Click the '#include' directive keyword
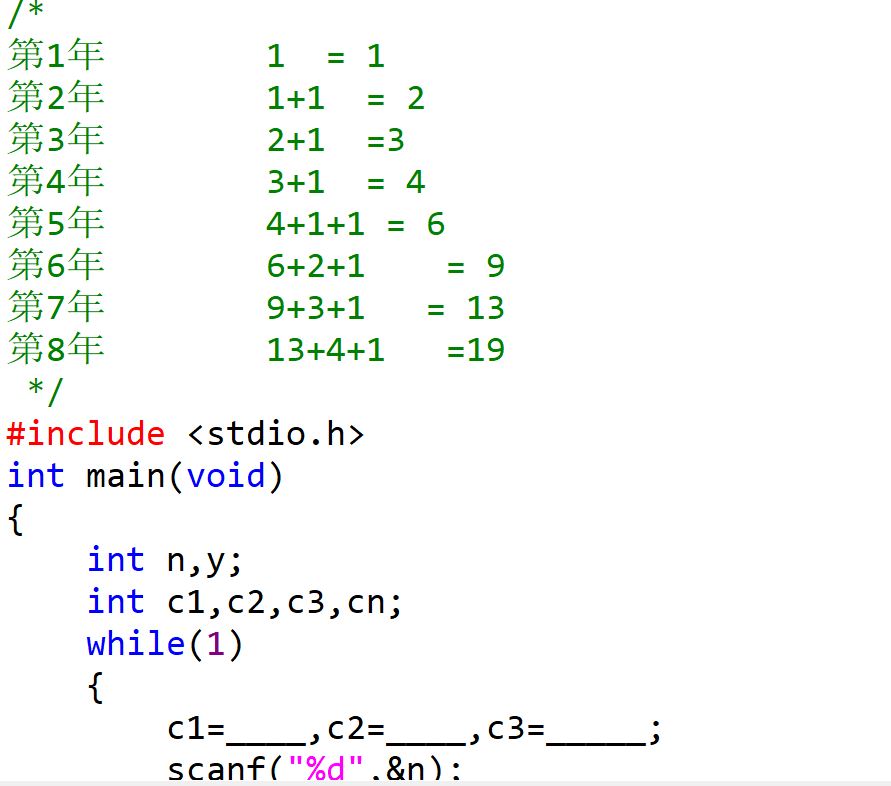 tap(86, 434)
